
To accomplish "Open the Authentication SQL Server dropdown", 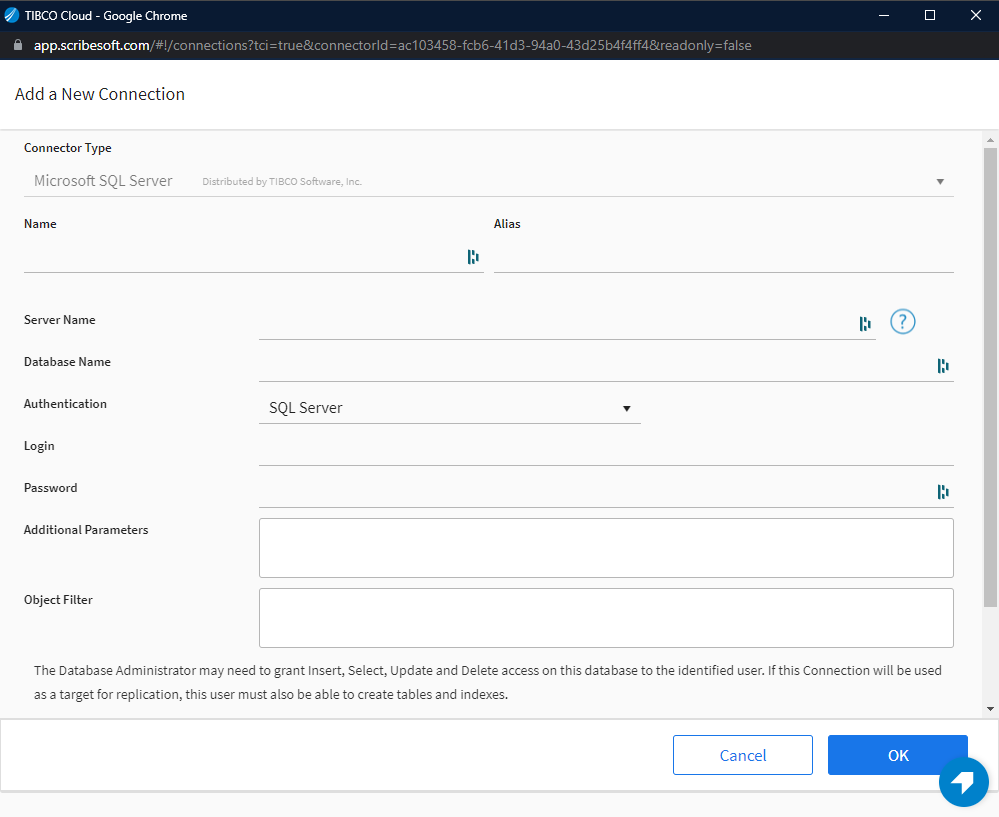I will coord(449,408).
